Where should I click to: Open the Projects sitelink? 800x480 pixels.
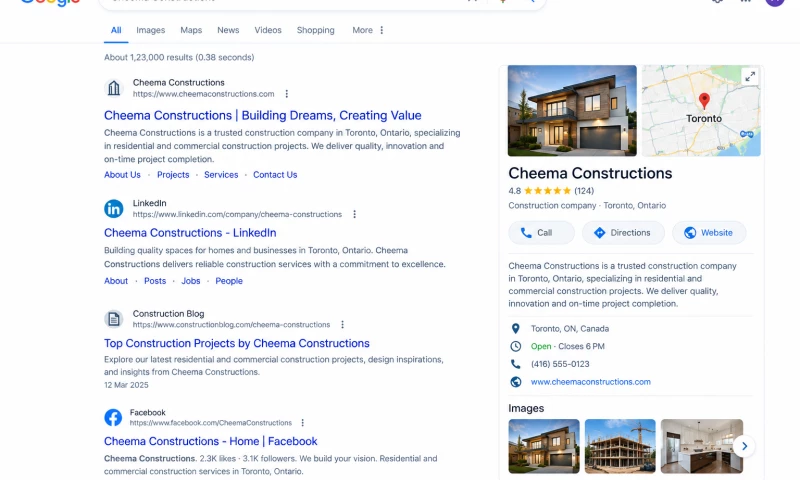173,174
